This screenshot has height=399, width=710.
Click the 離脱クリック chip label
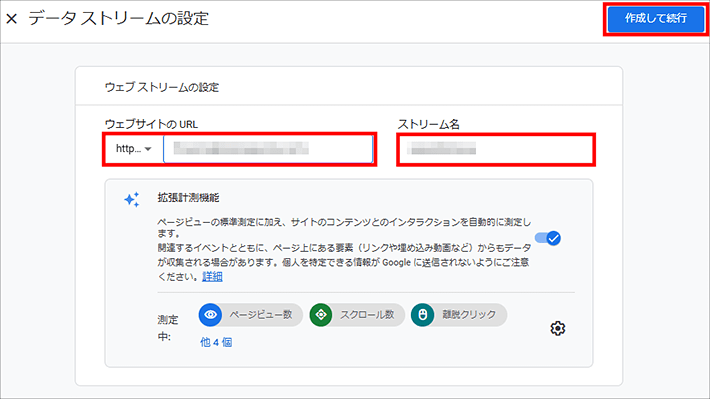(469, 315)
